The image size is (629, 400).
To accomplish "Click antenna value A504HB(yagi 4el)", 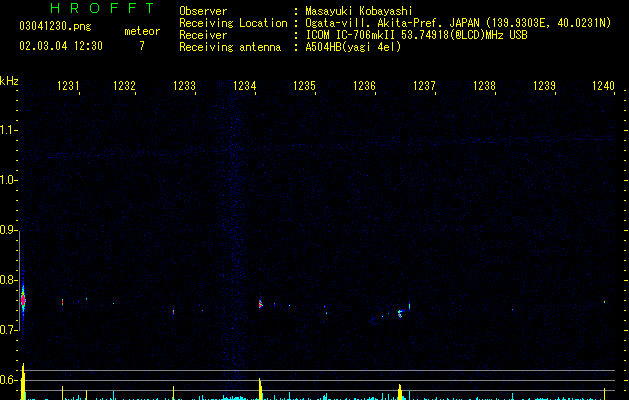I will pos(353,47).
